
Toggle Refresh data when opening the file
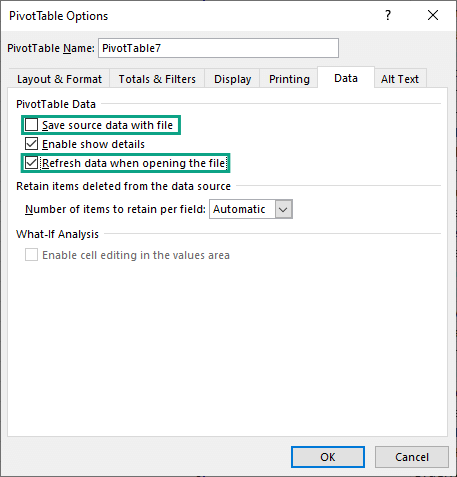(x=32, y=163)
